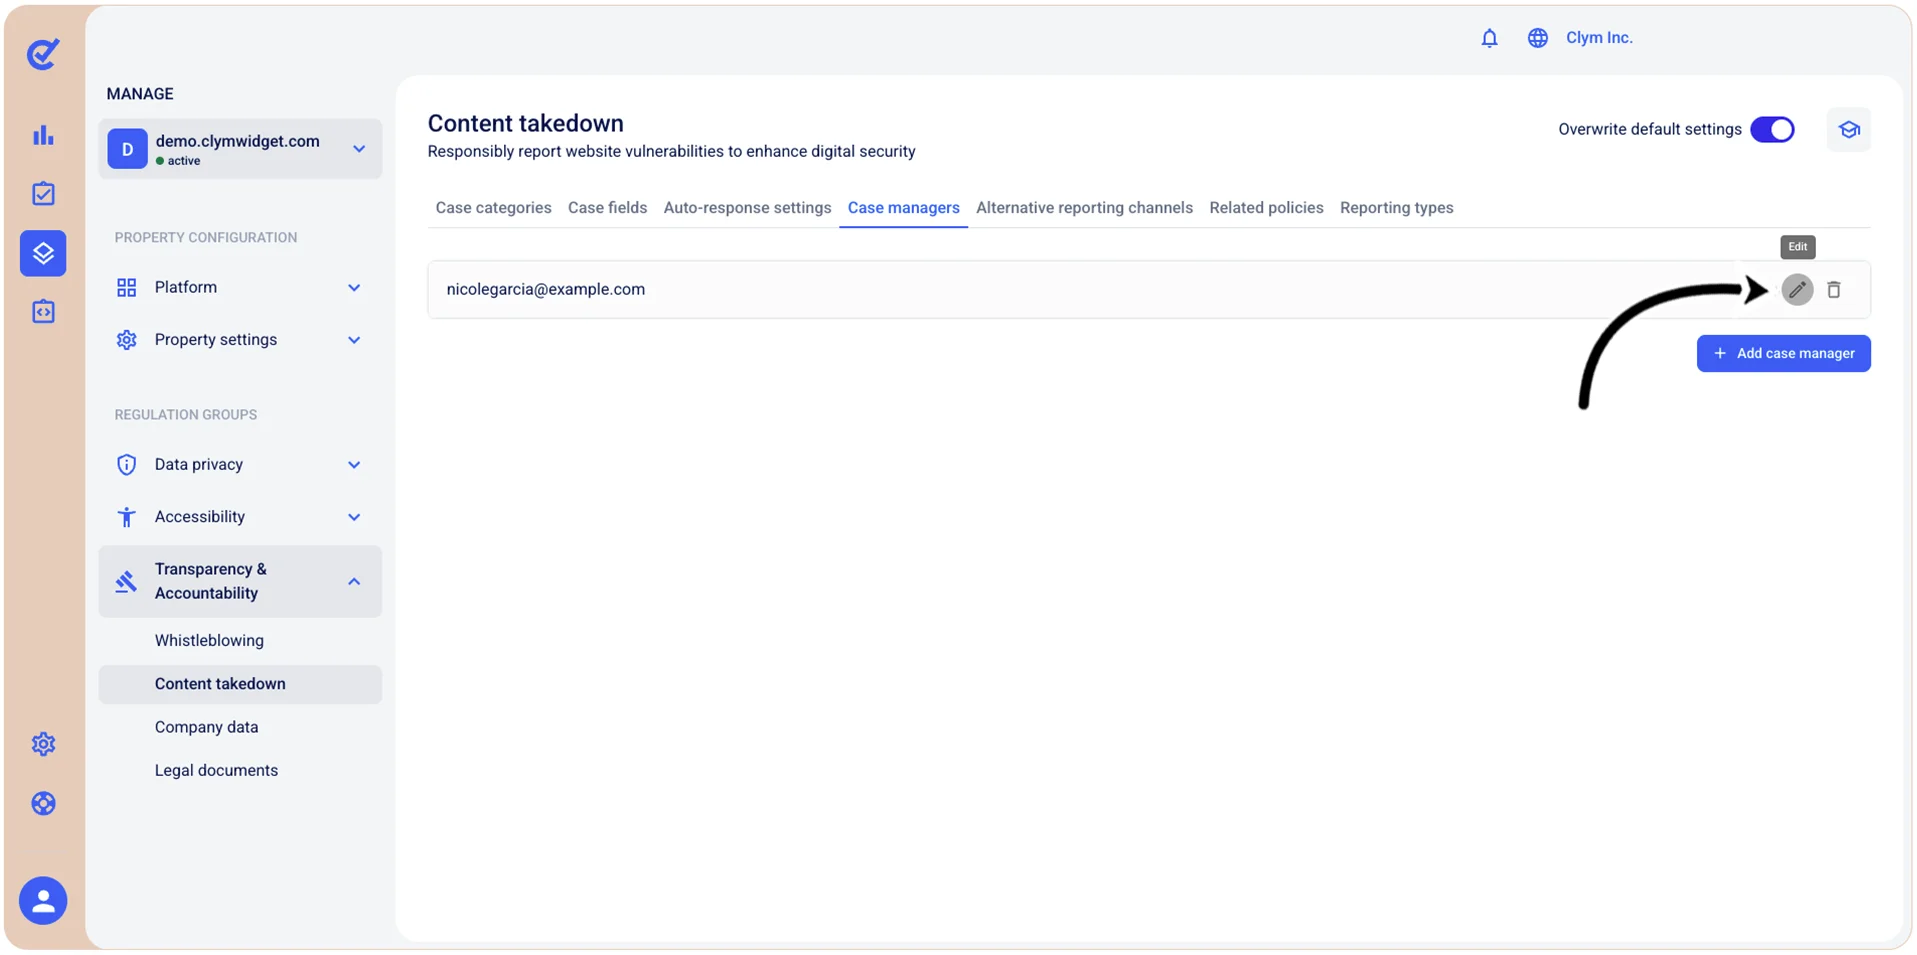
Task: Switch to the Case fields tab
Action: pos(607,208)
